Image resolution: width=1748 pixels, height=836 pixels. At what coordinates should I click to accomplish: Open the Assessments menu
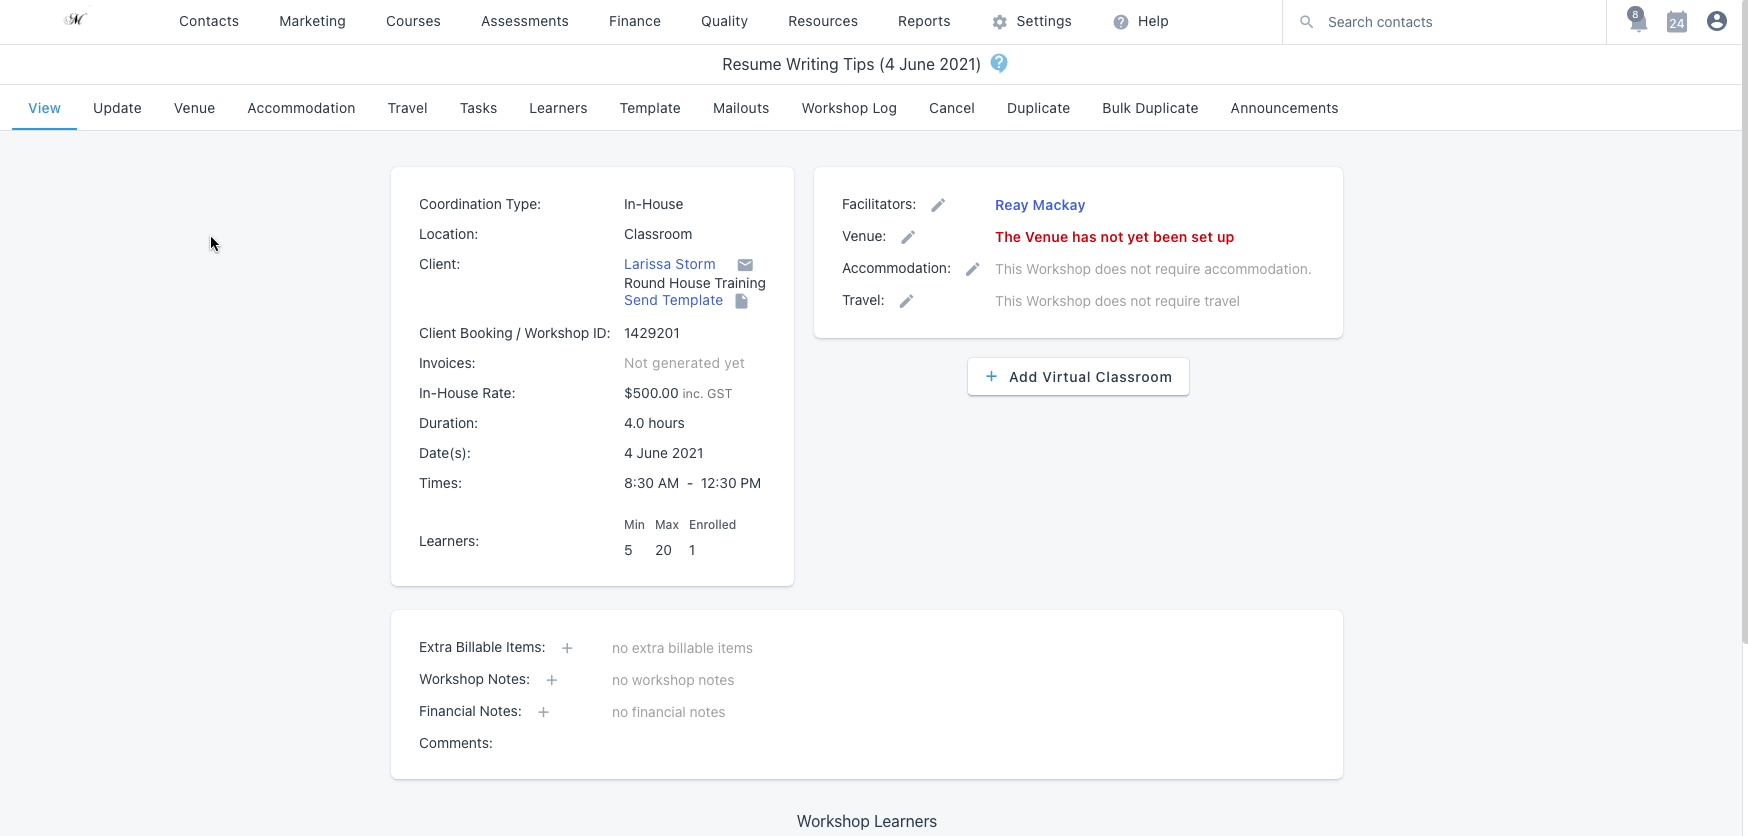tap(525, 21)
